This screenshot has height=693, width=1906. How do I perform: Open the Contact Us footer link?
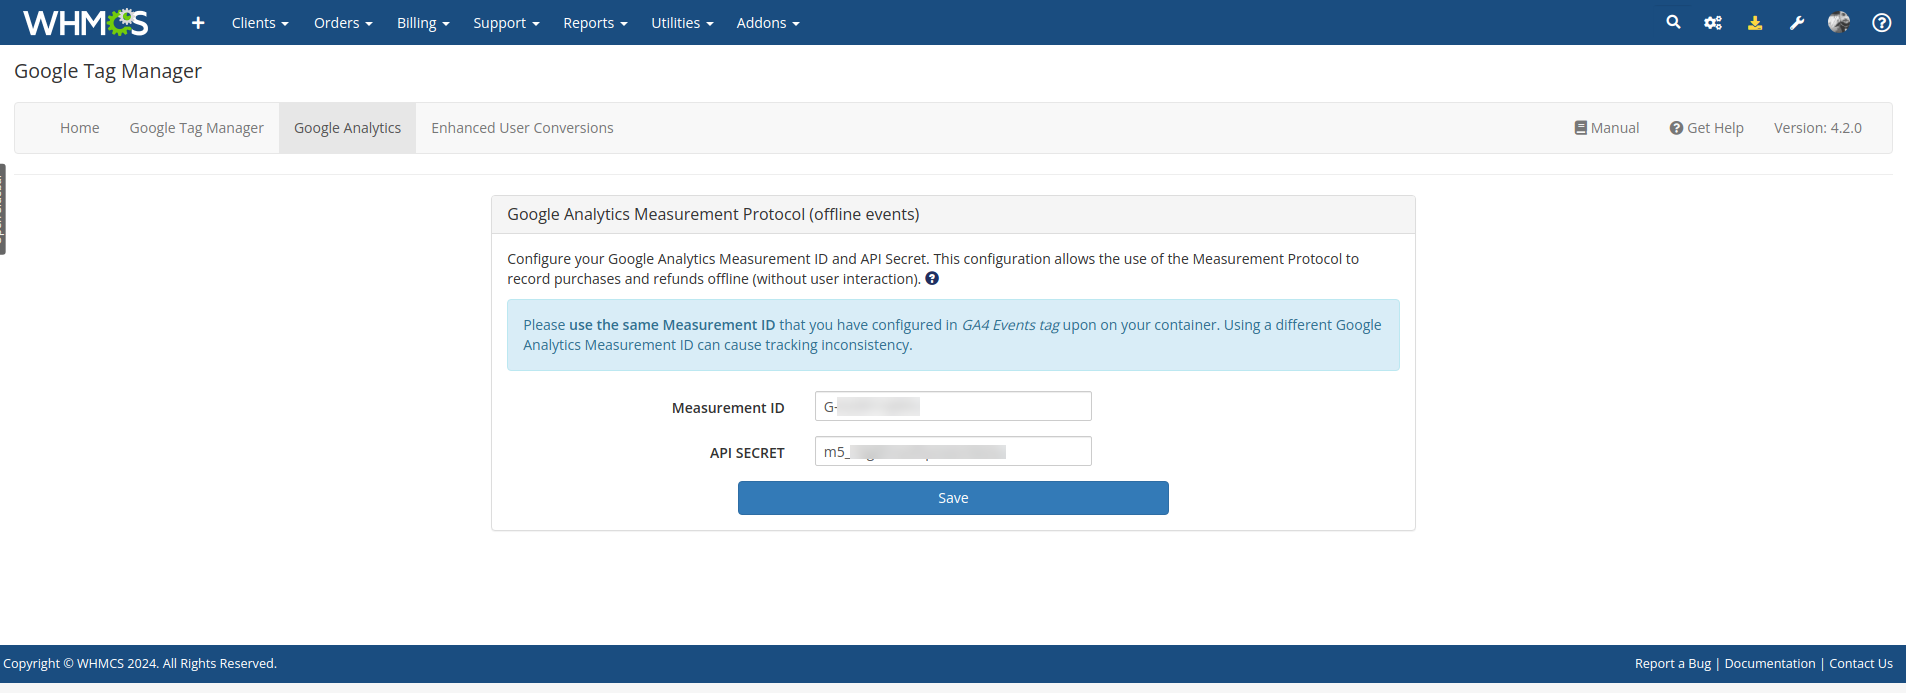pyautogui.click(x=1861, y=664)
